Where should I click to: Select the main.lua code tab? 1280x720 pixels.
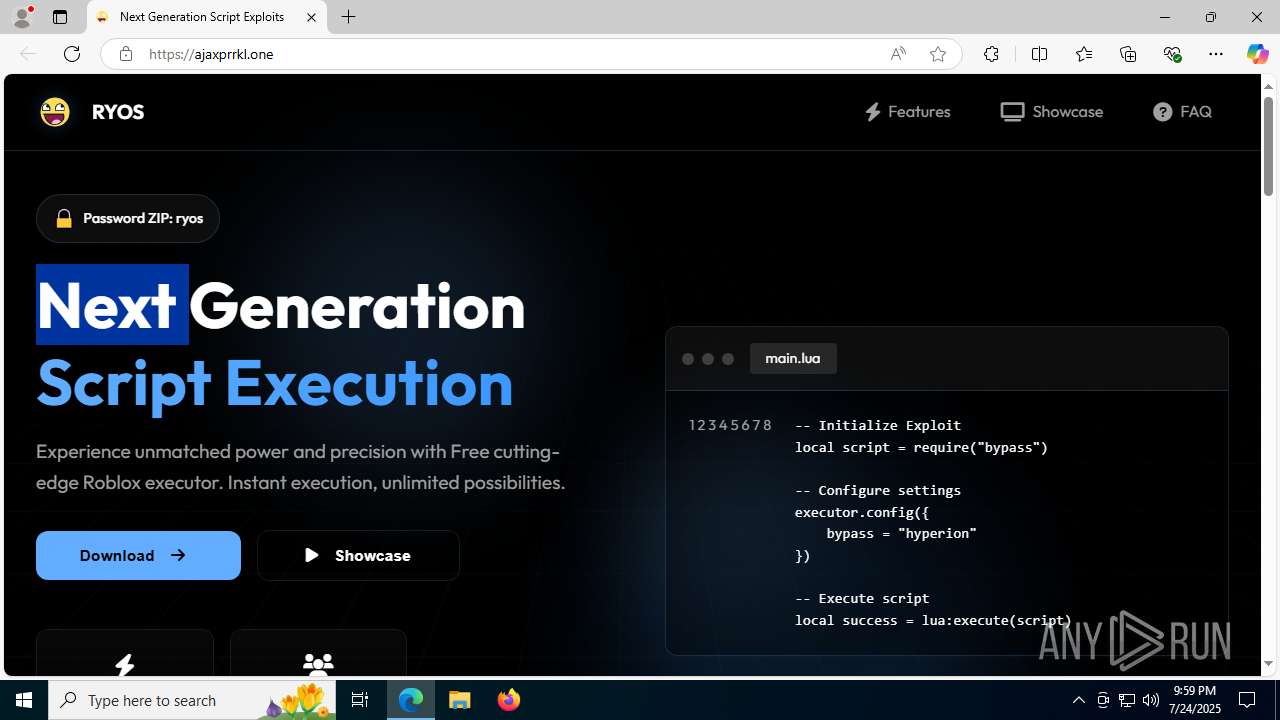coord(793,358)
